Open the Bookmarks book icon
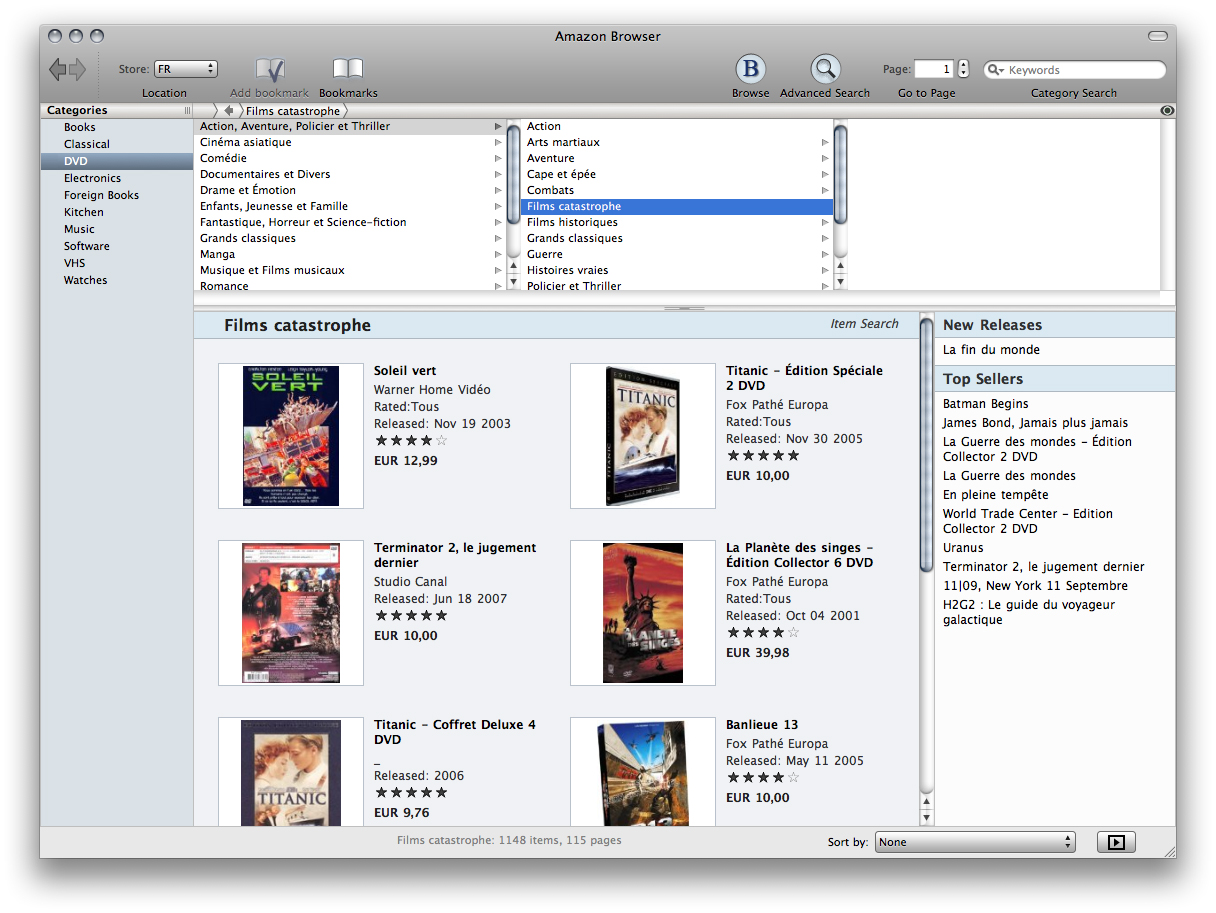Viewport: 1216px width, 913px height. point(348,69)
